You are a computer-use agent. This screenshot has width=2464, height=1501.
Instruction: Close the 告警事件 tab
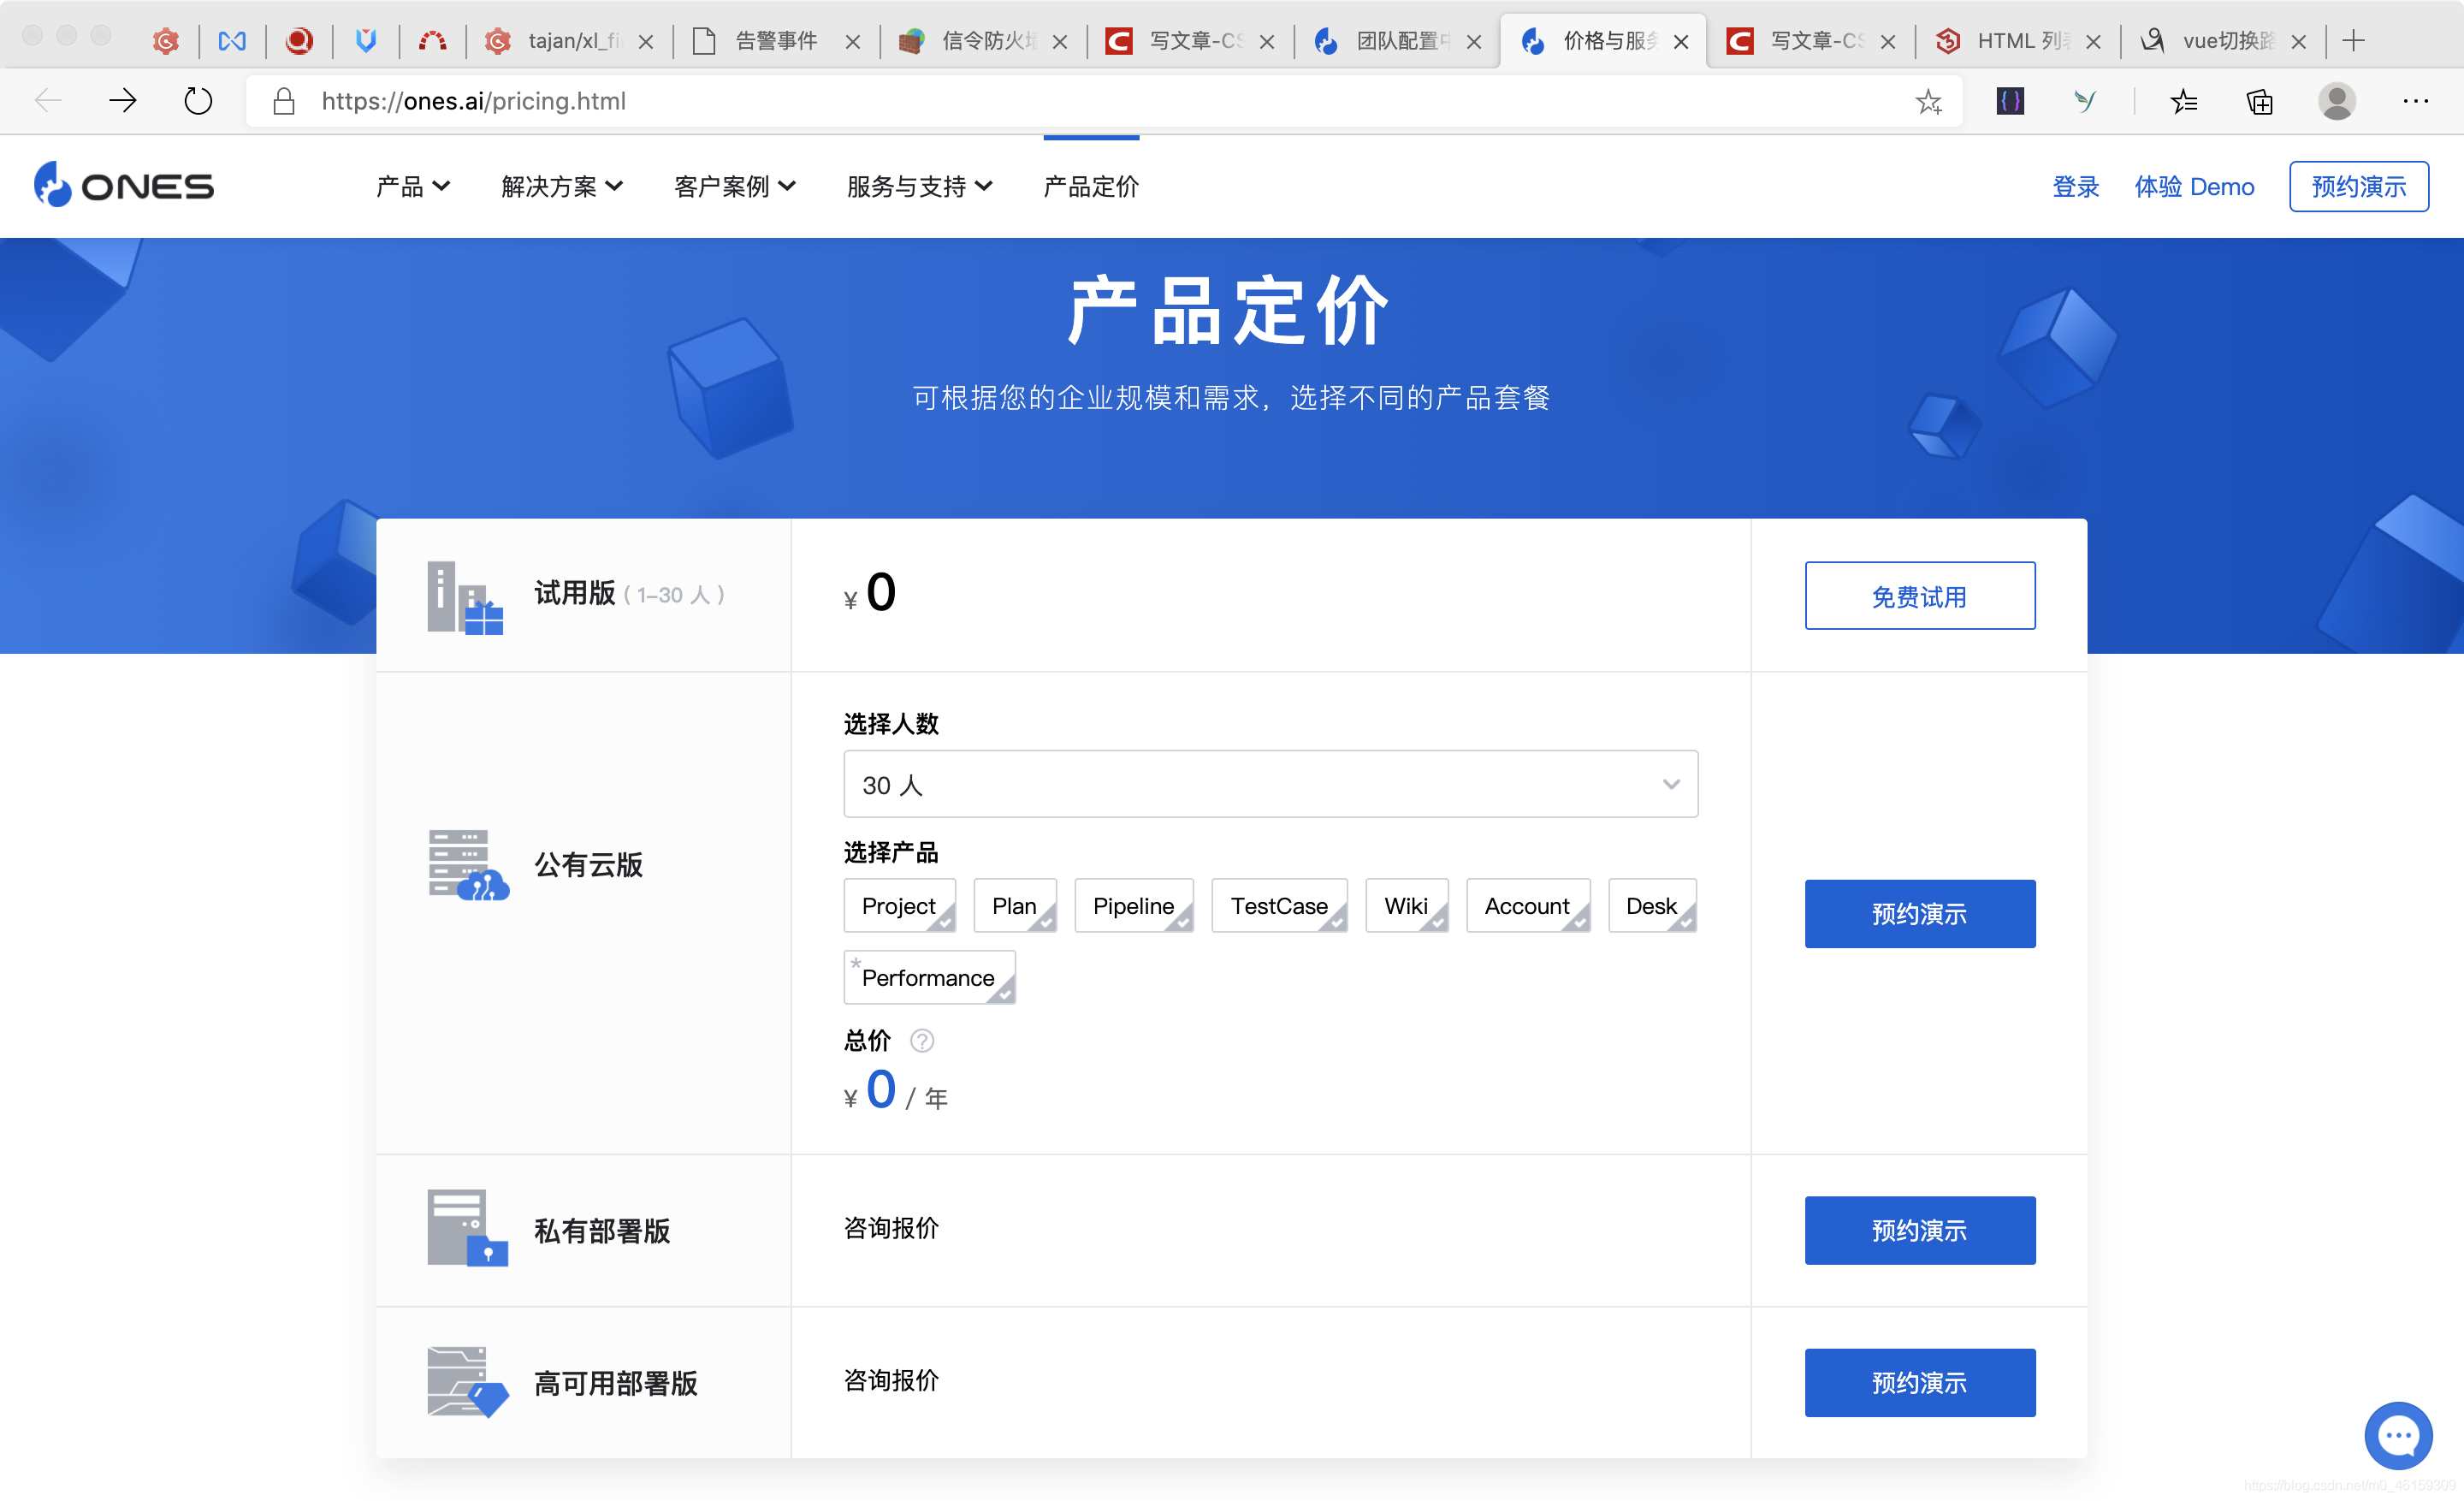click(853, 42)
